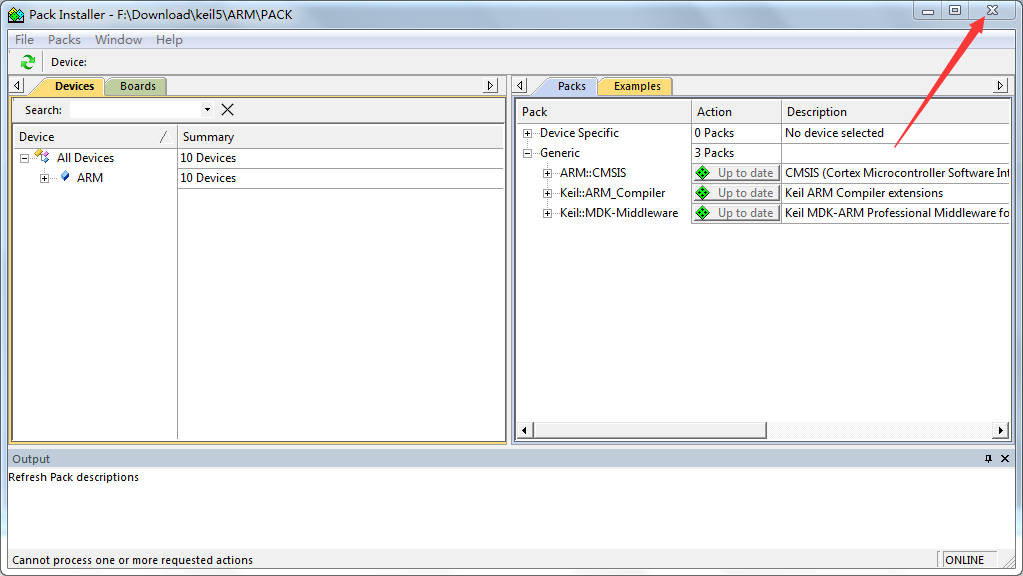Expand the ARM::CMSIS pack
The height and width of the screenshot is (576, 1023).
point(547,174)
